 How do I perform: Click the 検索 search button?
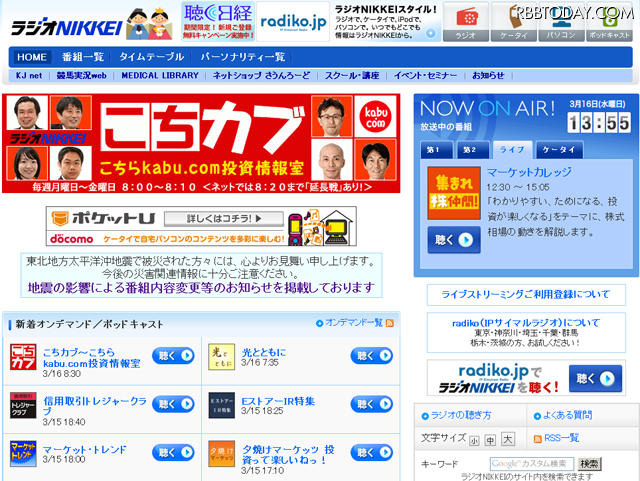(x=589, y=463)
